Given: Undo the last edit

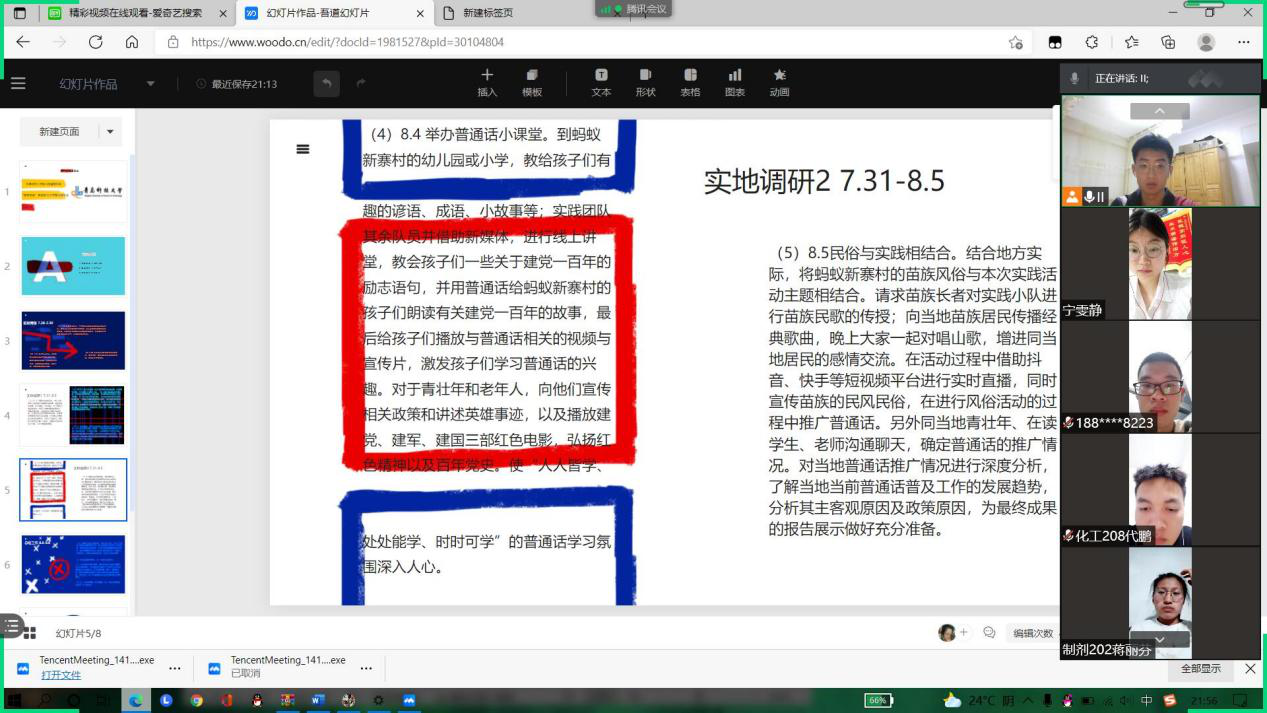Looking at the screenshot, I should (326, 84).
